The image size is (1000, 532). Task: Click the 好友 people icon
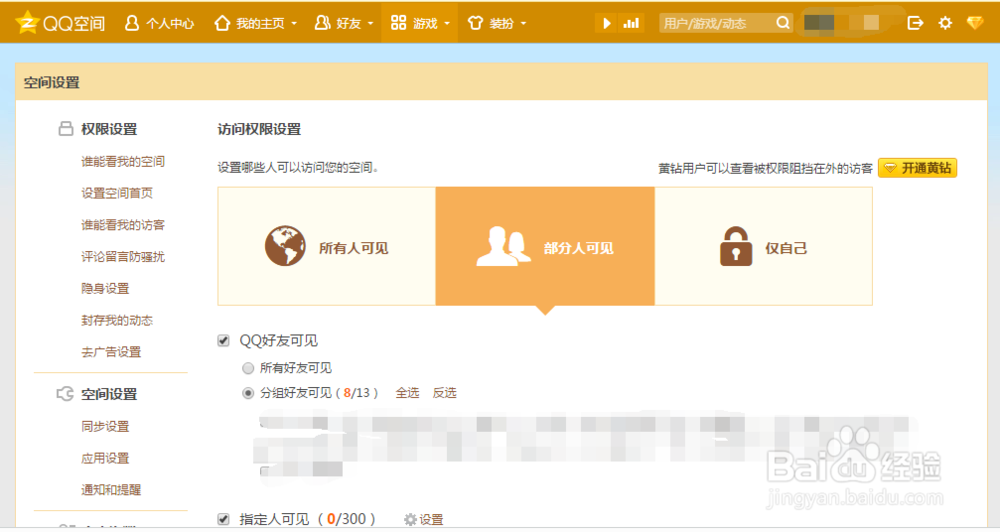323,23
